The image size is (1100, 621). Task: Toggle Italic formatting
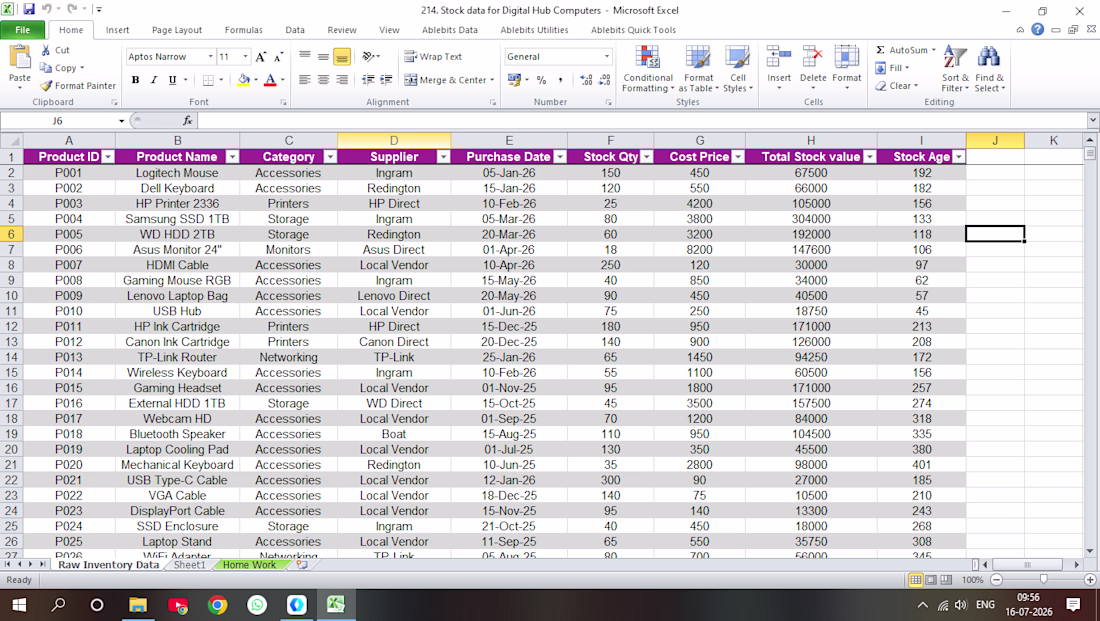click(154, 80)
